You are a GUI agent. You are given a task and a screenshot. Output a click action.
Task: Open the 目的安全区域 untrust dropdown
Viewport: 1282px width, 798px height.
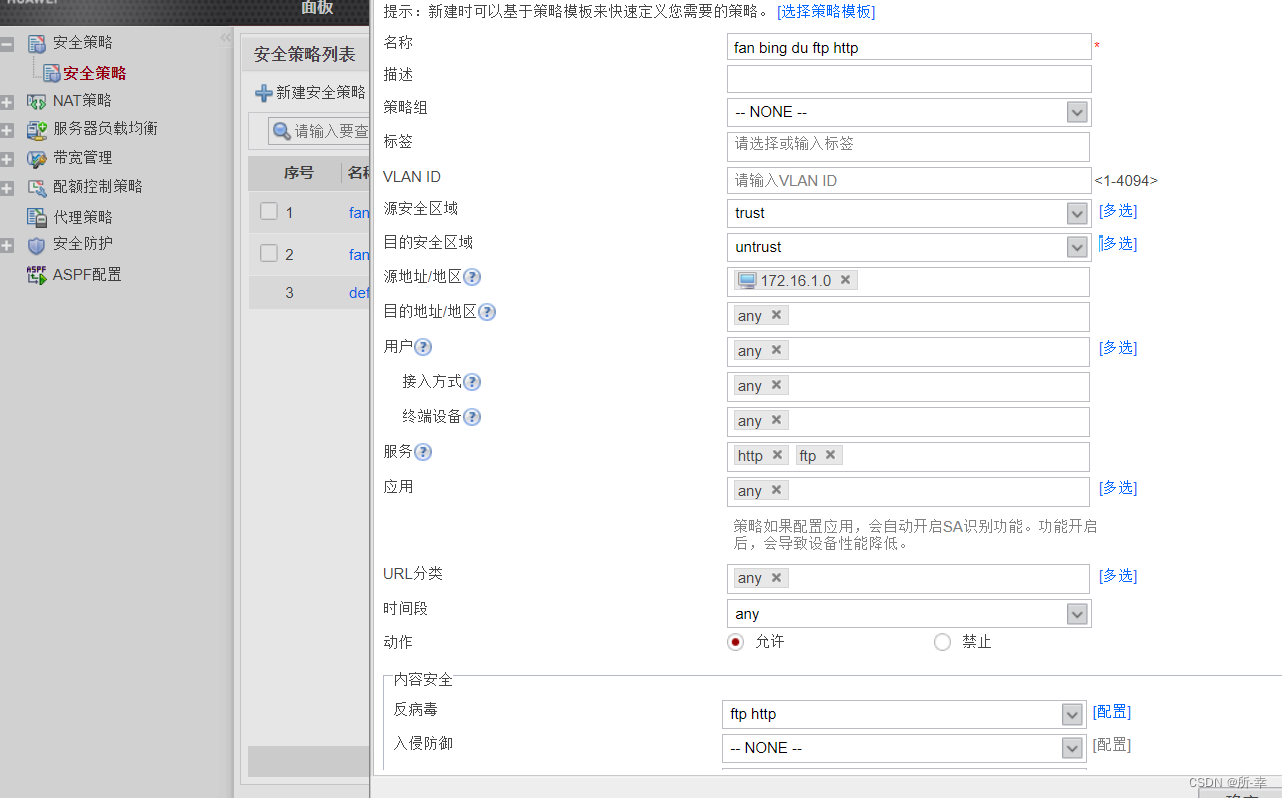click(1077, 247)
